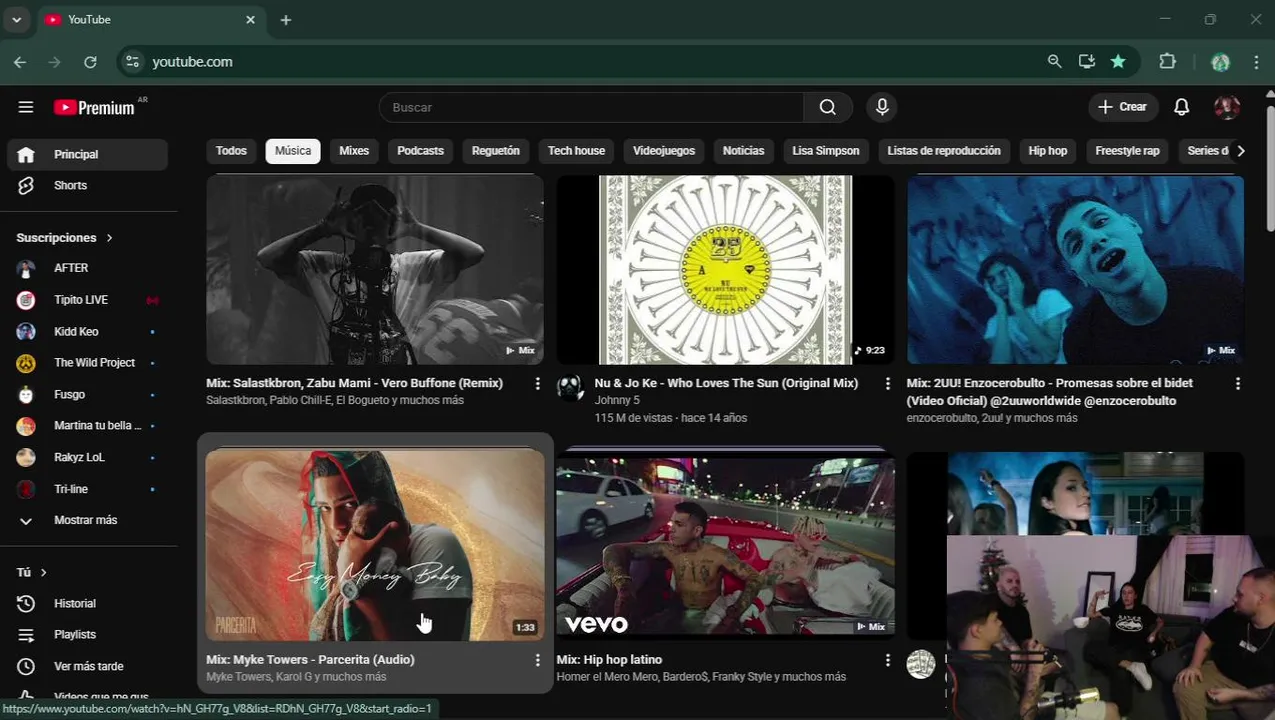
Task: Select the Tech house filter chip
Action: point(576,151)
